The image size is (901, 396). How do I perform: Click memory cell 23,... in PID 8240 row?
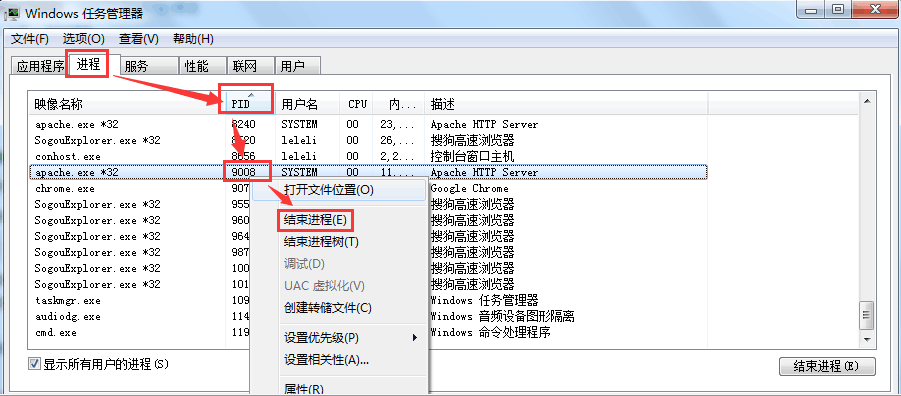pyautogui.click(x=397, y=124)
